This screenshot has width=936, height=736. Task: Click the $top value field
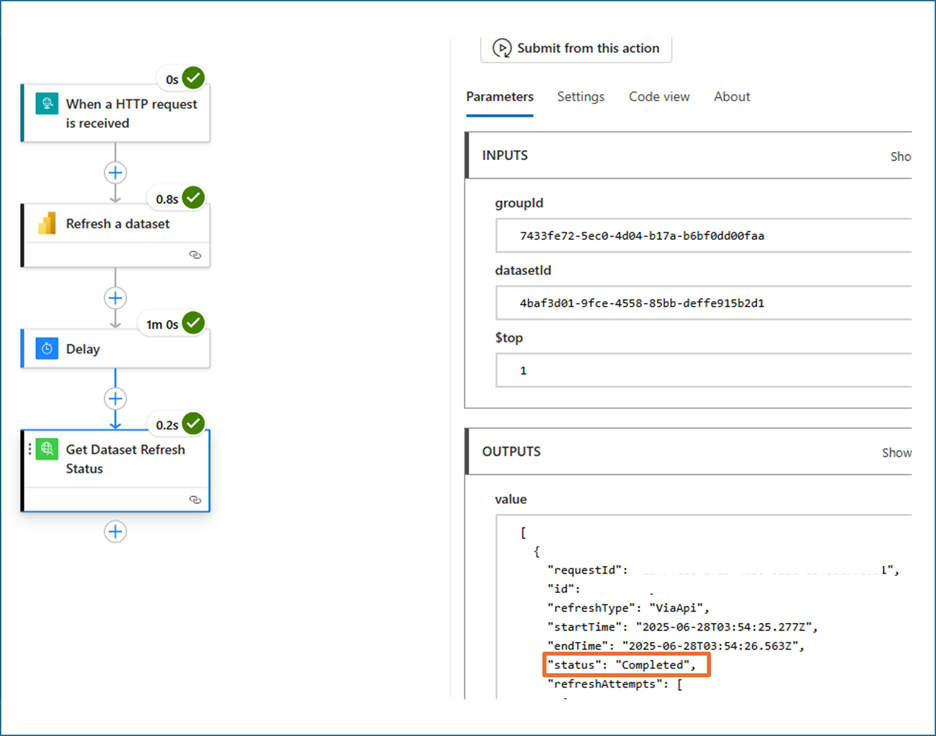(x=704, y=371)
